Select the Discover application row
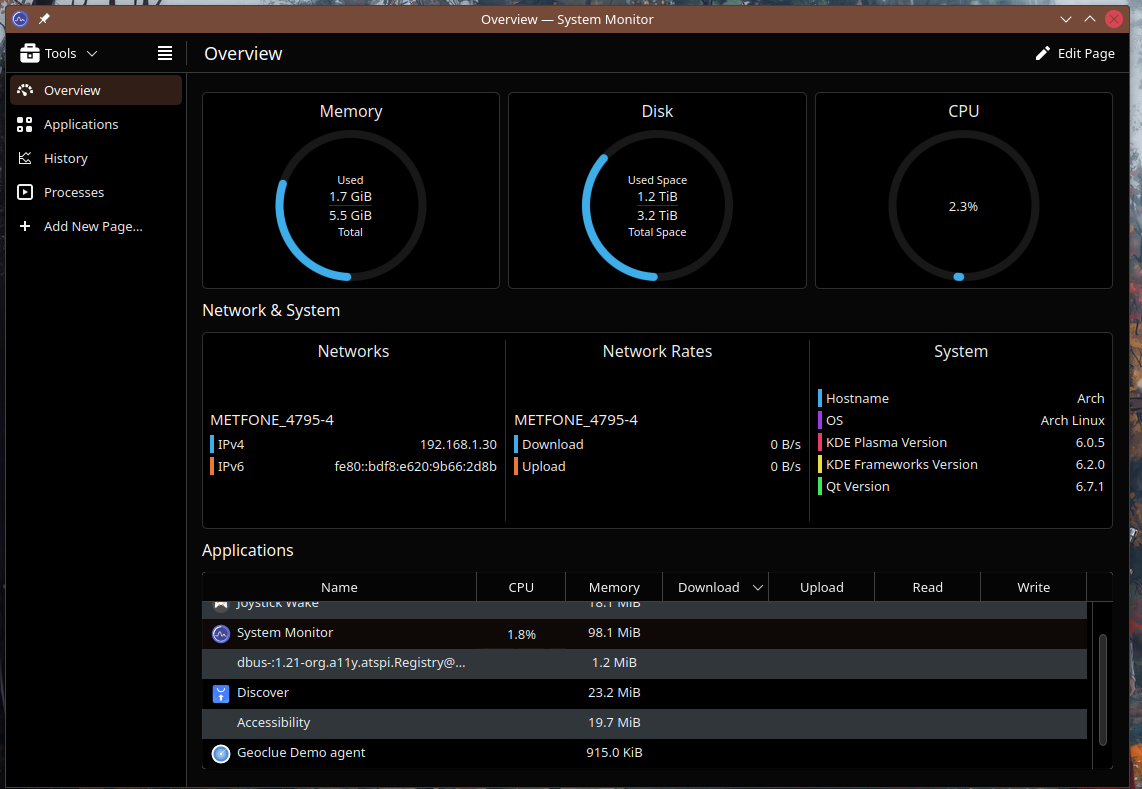Screen dimensions: 1142x789 pos(645,693)
